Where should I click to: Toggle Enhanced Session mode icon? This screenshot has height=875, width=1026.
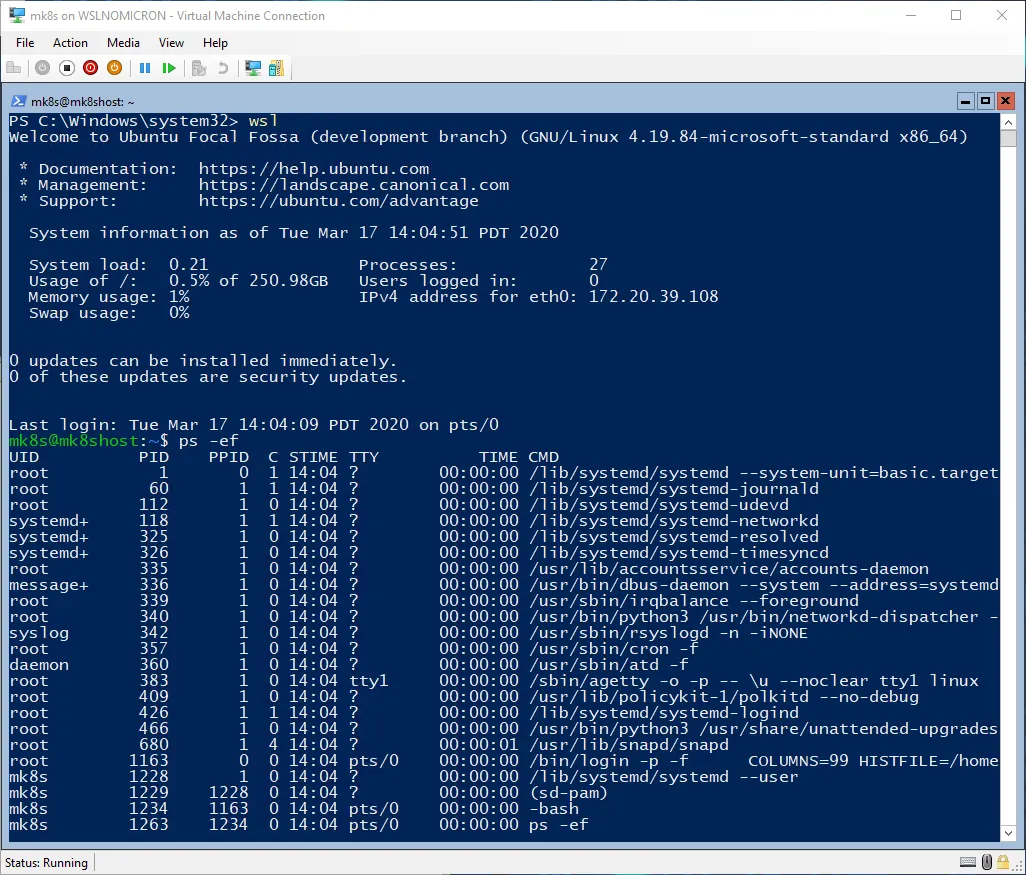point(253,68)
